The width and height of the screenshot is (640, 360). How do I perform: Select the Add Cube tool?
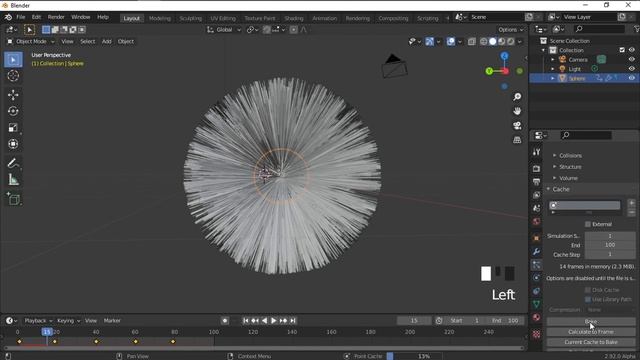[13, 199]
